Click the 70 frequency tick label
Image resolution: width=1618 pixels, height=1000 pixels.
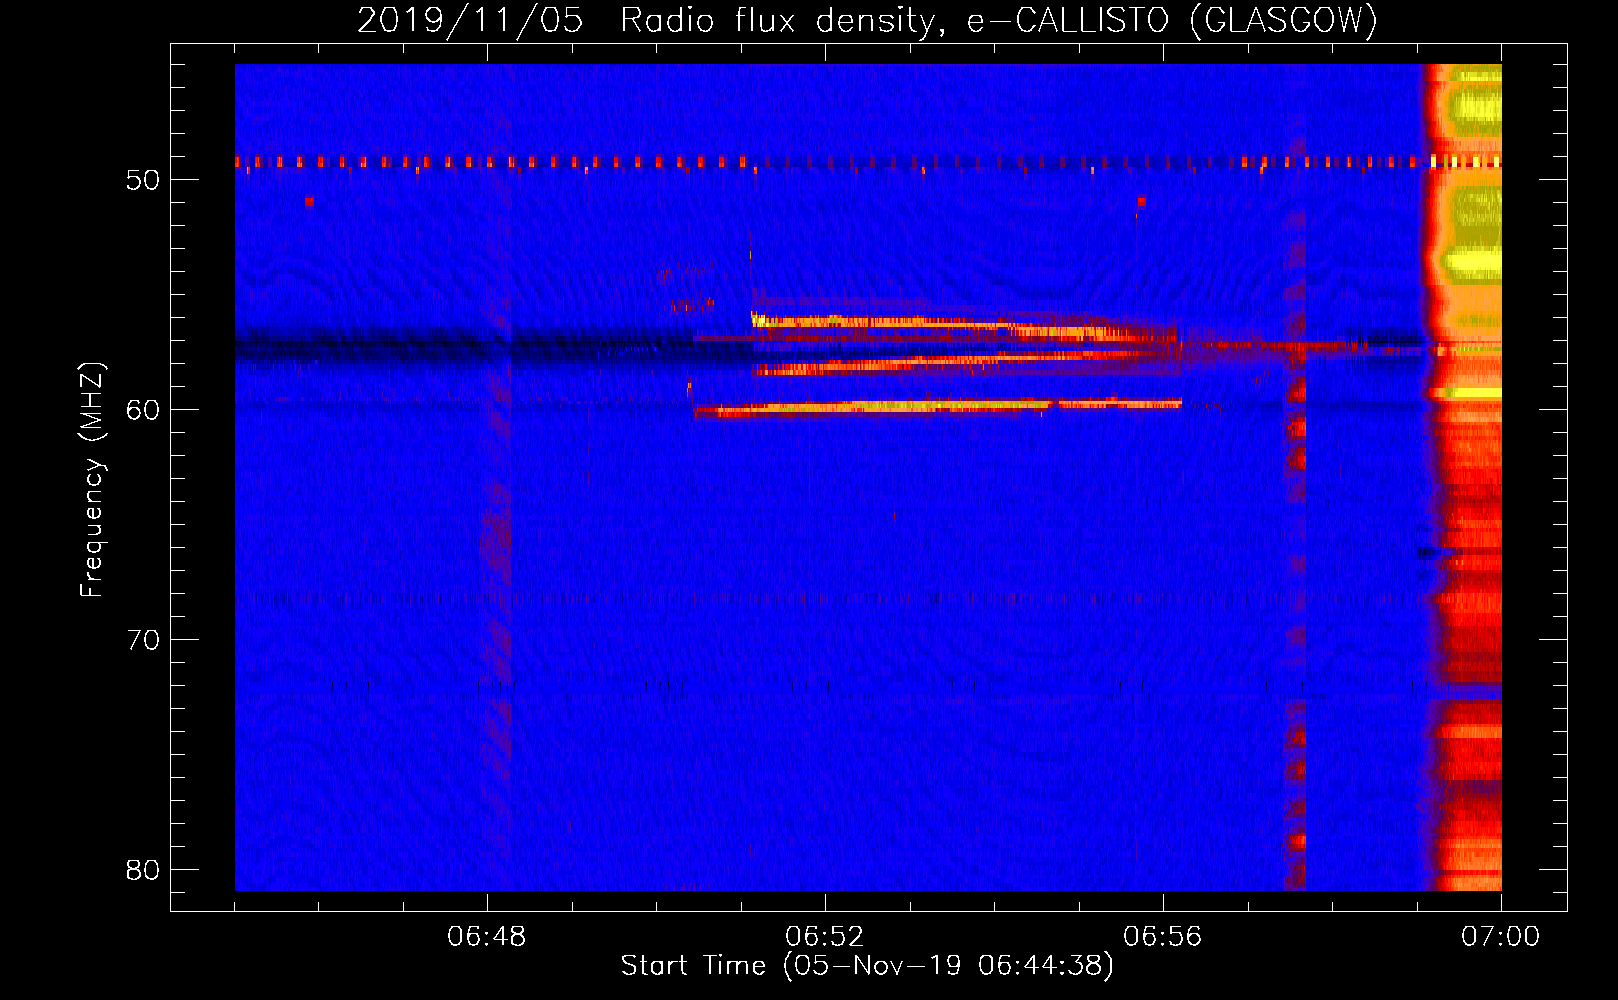[143, 640]
